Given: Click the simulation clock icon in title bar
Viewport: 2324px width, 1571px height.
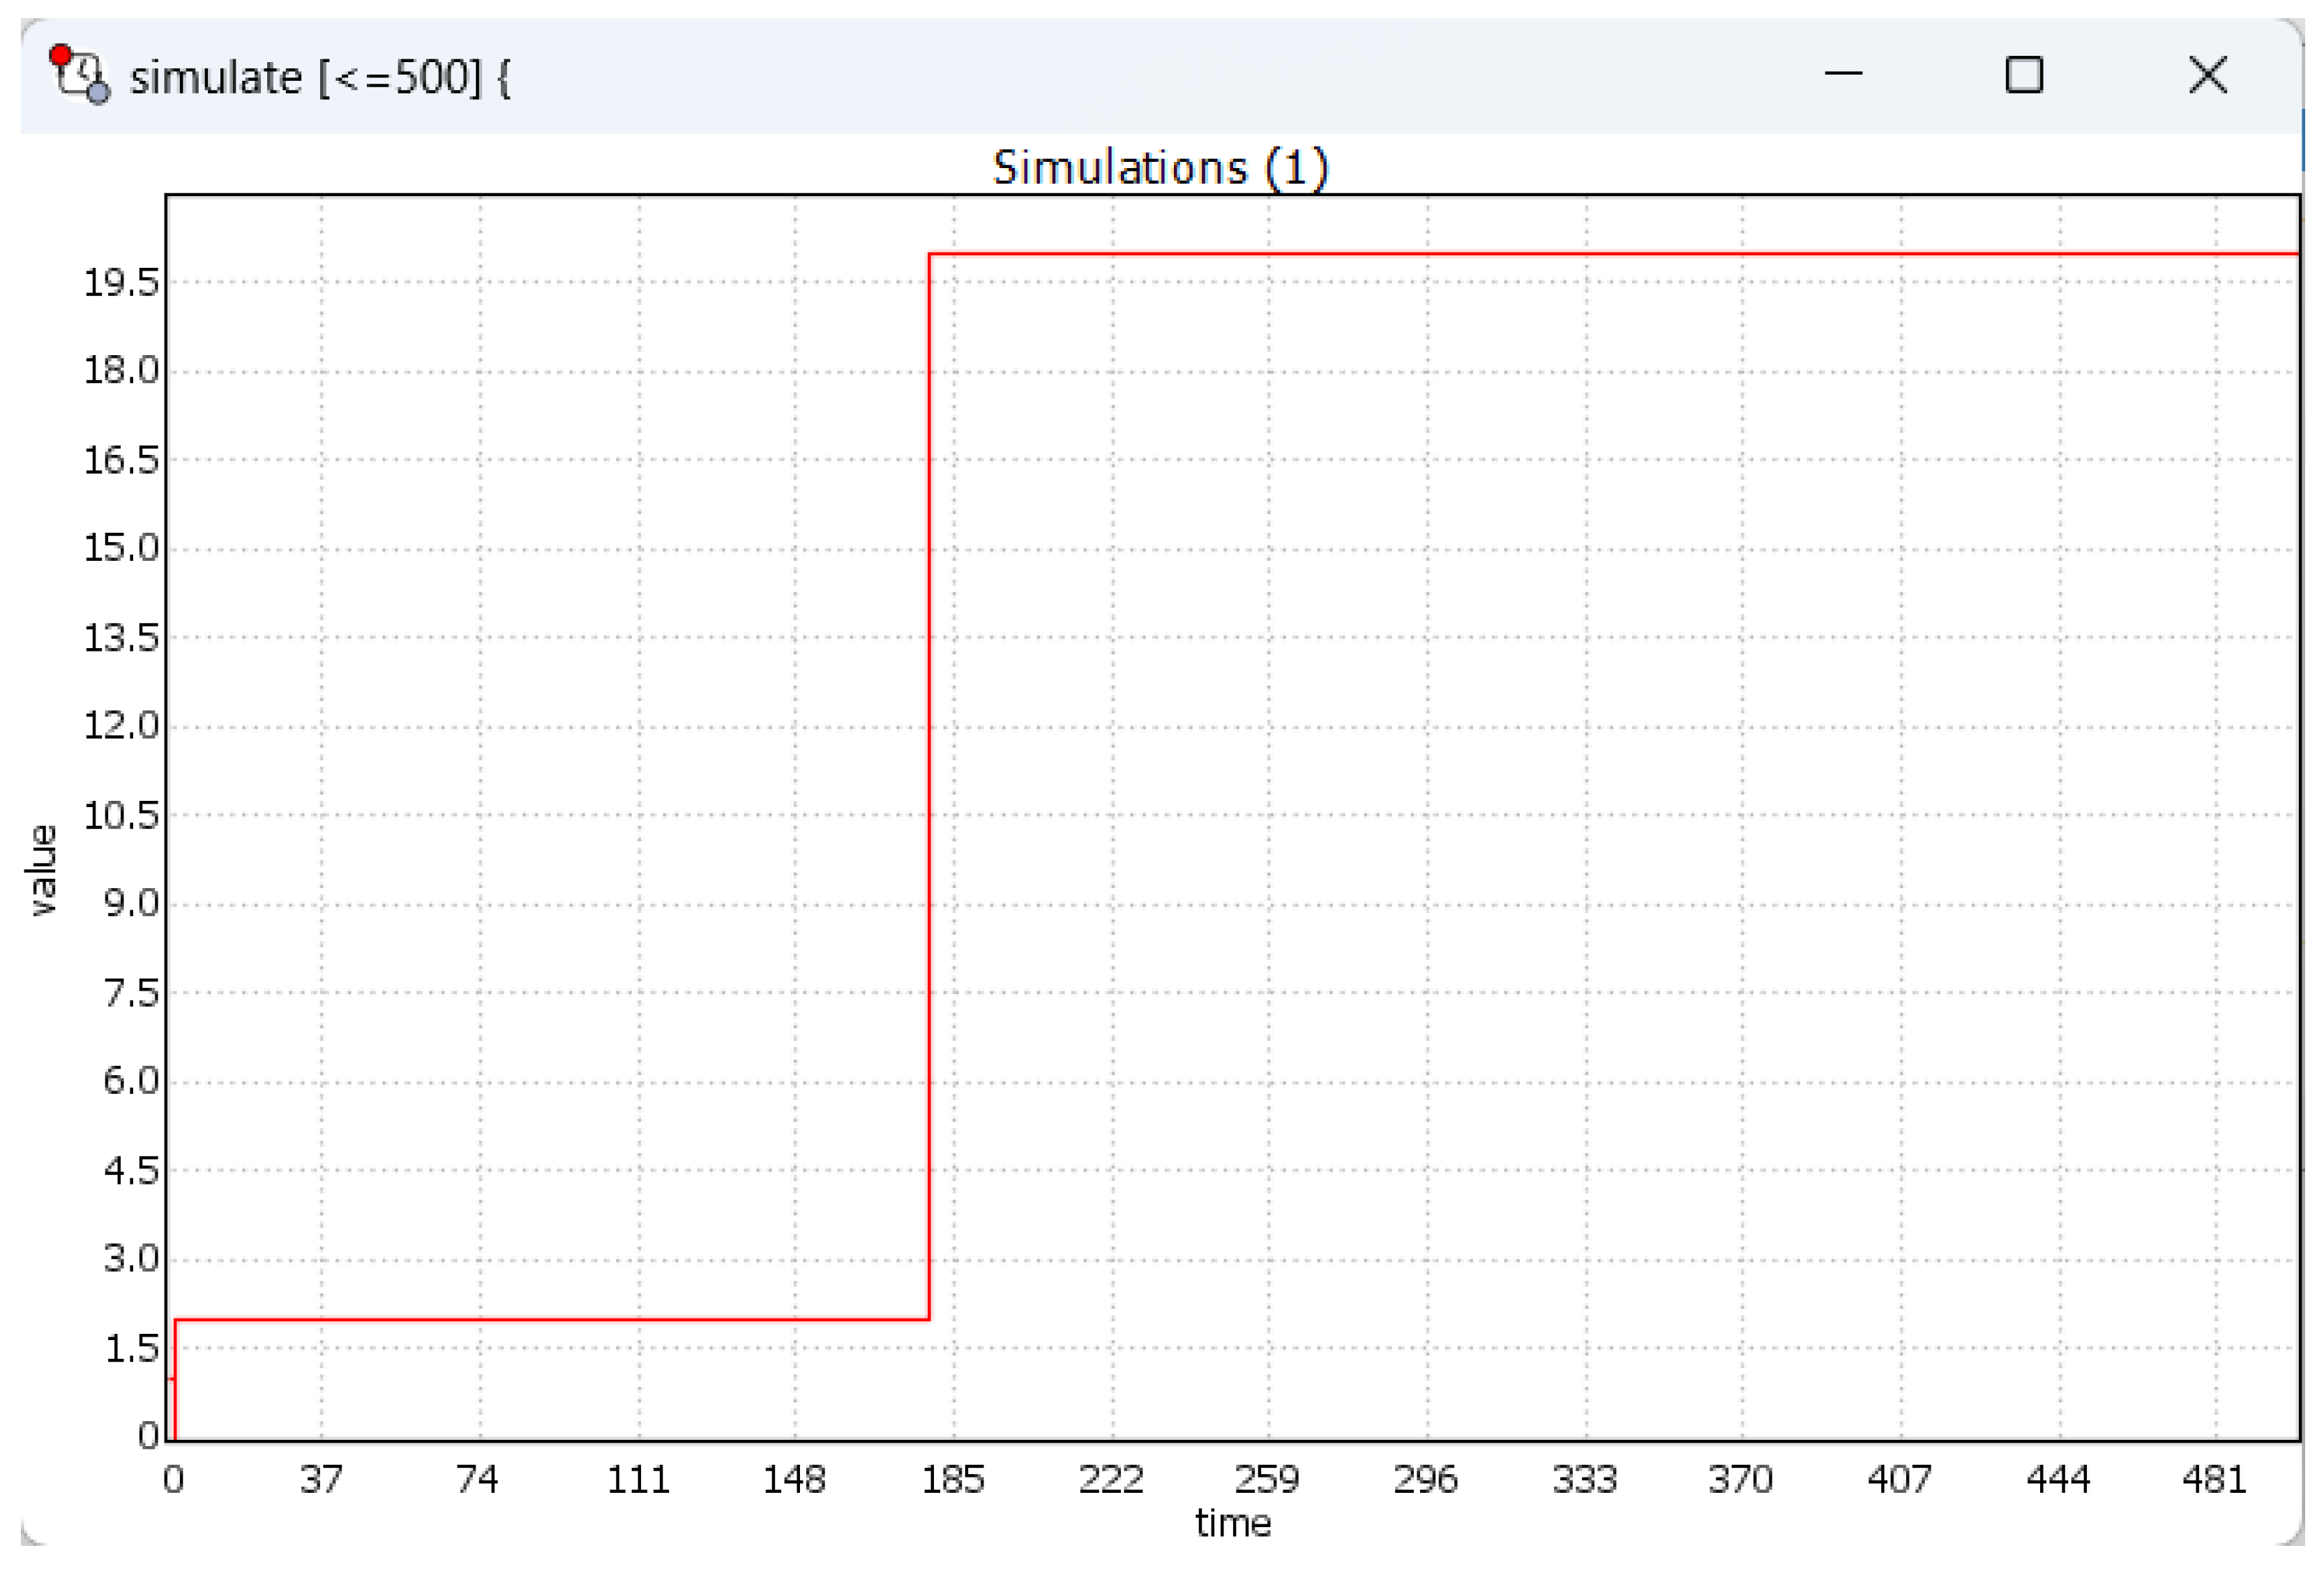Looking at the screenshot, I should click(80, 75).
